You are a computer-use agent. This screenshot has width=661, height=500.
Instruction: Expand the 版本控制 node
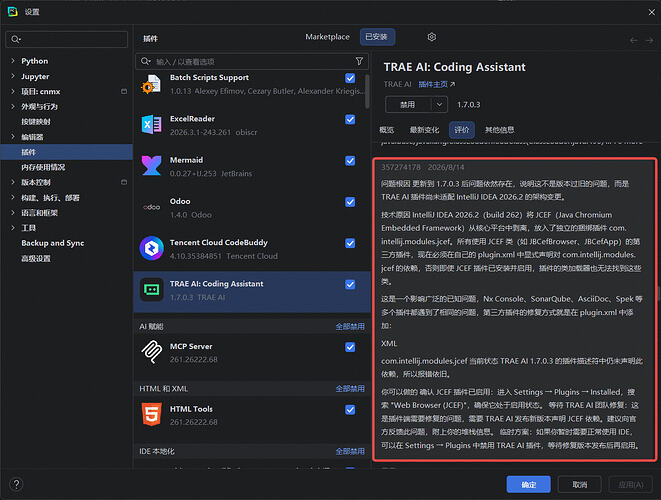point(13,182)
